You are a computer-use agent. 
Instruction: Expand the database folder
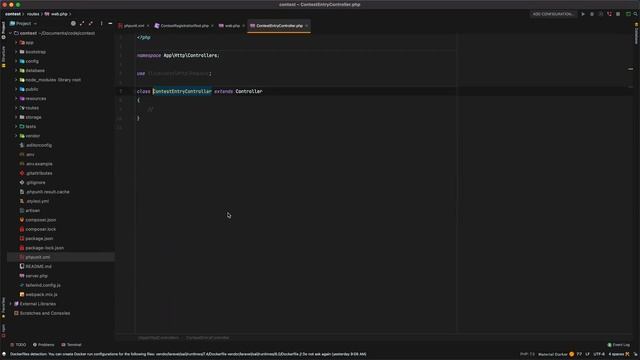coord(16,71)
